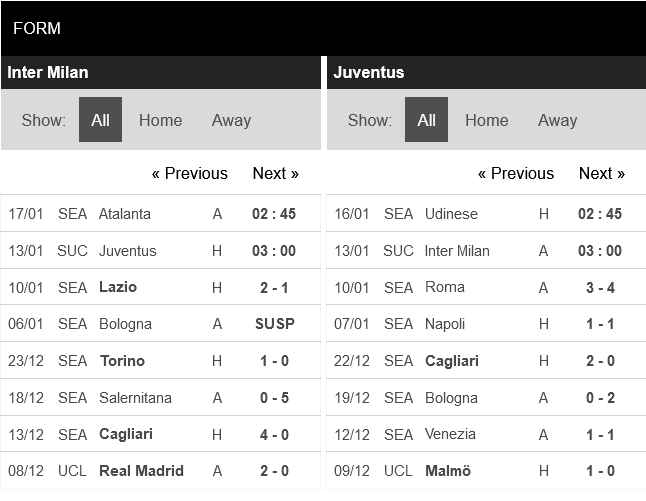Image resolution: width=646 pixels, height=501 pixels.
Task: Click the All filter in Inter Milan panel
Action: click(x=100, y=120)
